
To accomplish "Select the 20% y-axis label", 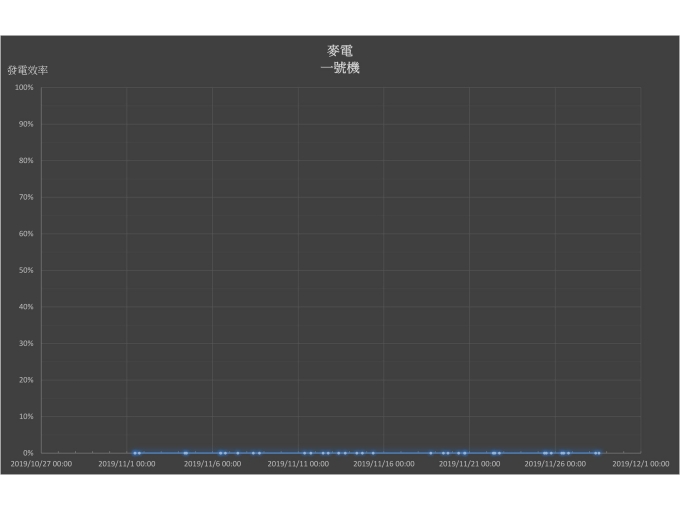I will 26,380.
